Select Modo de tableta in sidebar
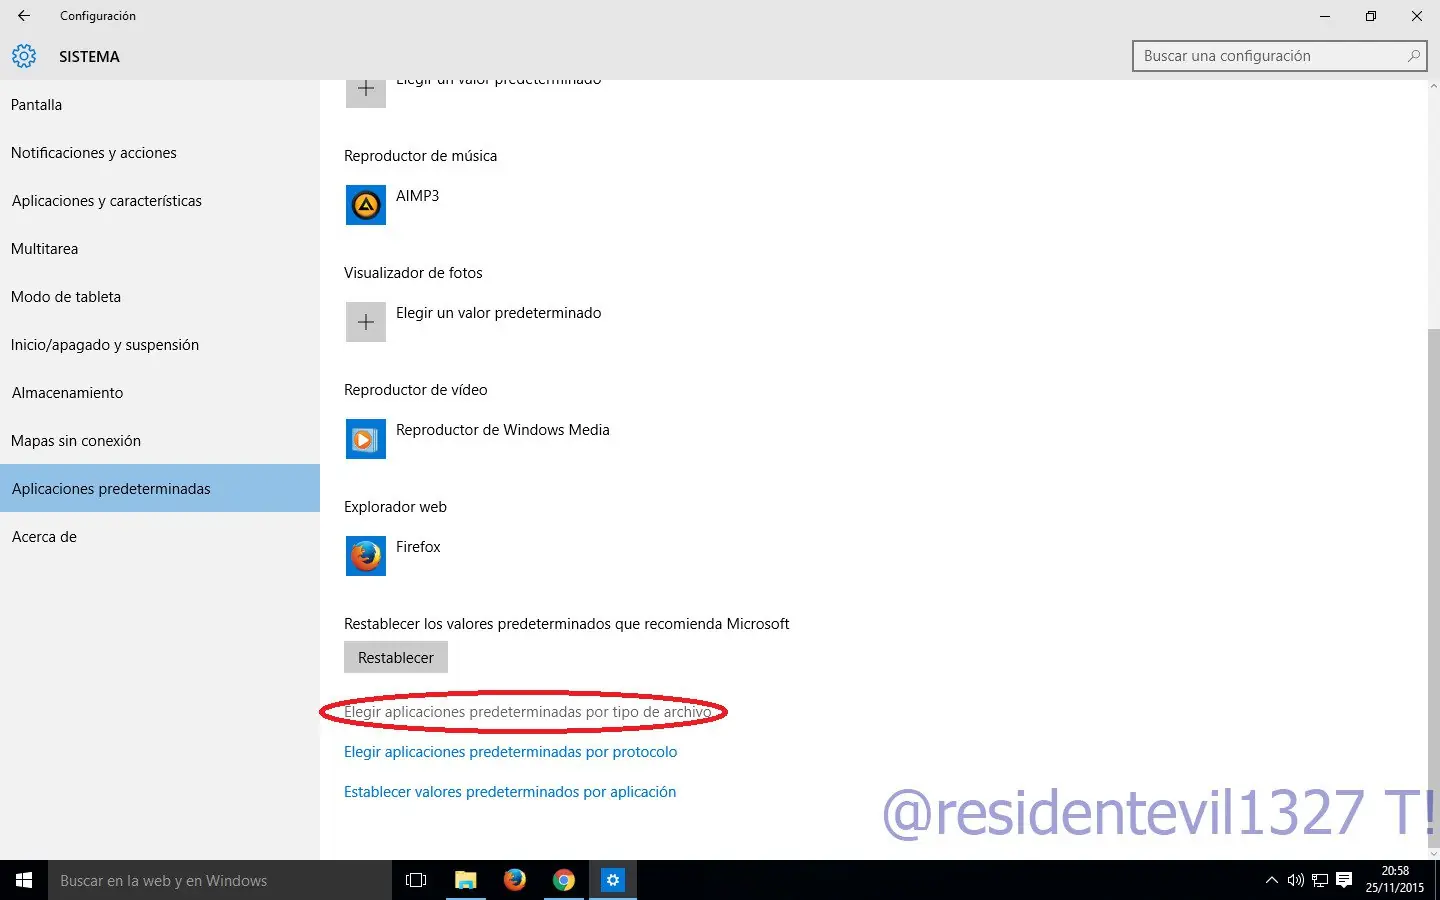This screenshot has width=1440, height=900. (x=160, y=297)
